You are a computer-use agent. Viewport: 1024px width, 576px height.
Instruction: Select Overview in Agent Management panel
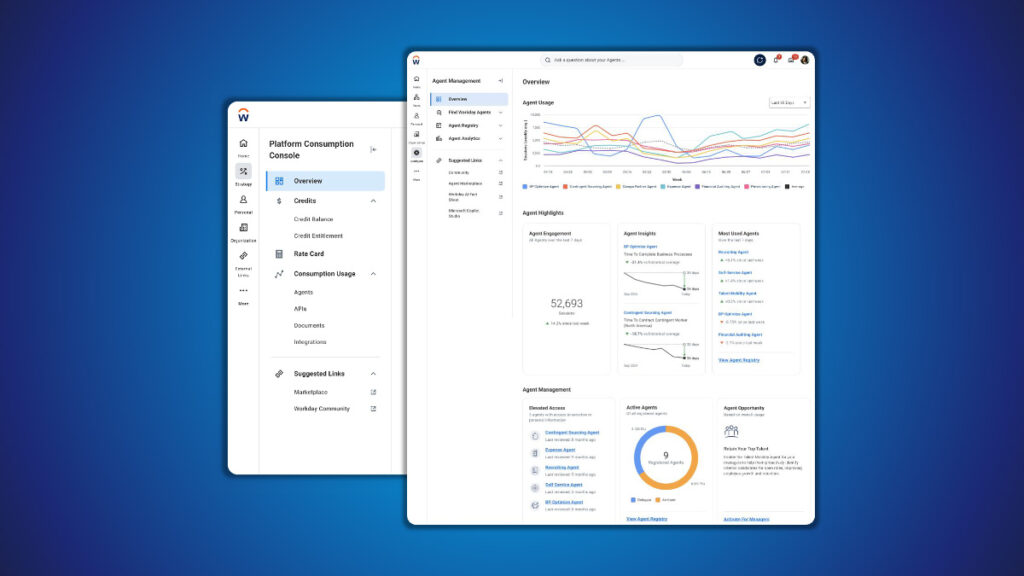click(469, 99)
